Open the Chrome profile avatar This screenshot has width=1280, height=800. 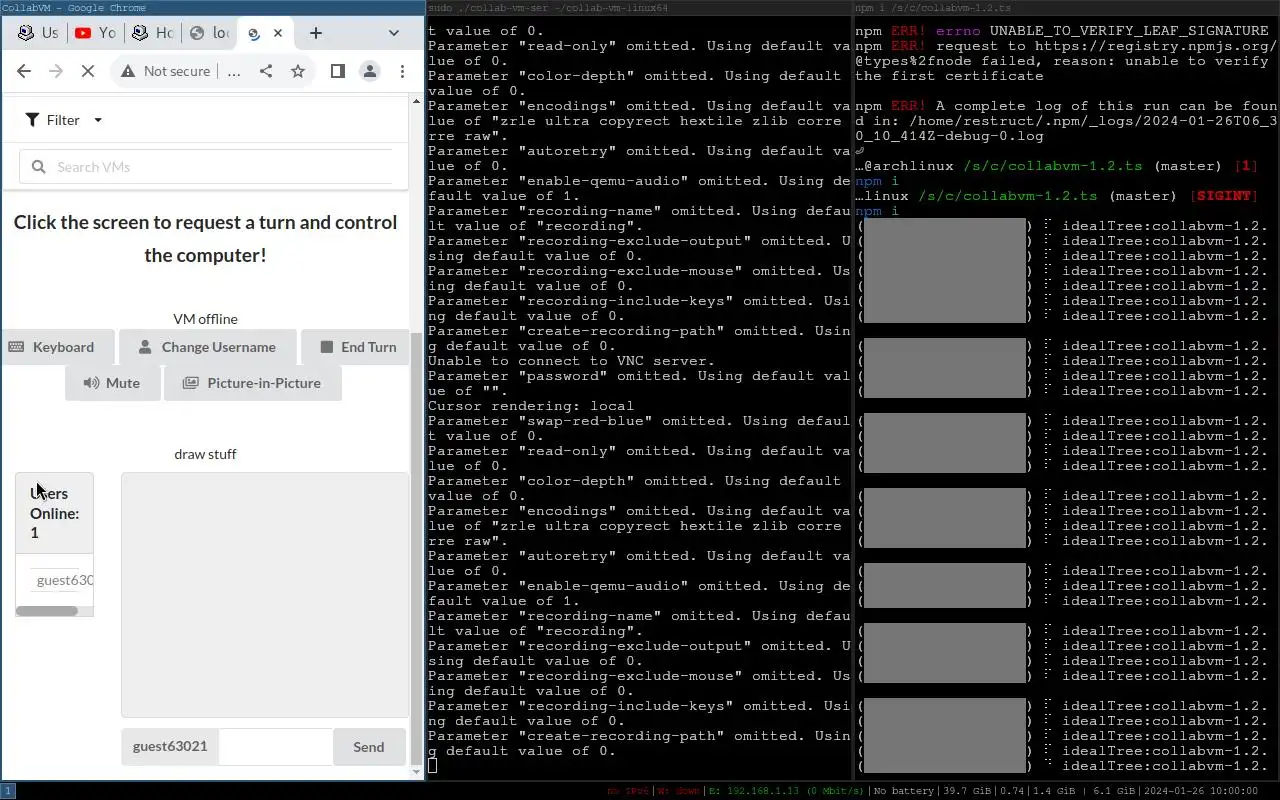click(x=370, y=71)
